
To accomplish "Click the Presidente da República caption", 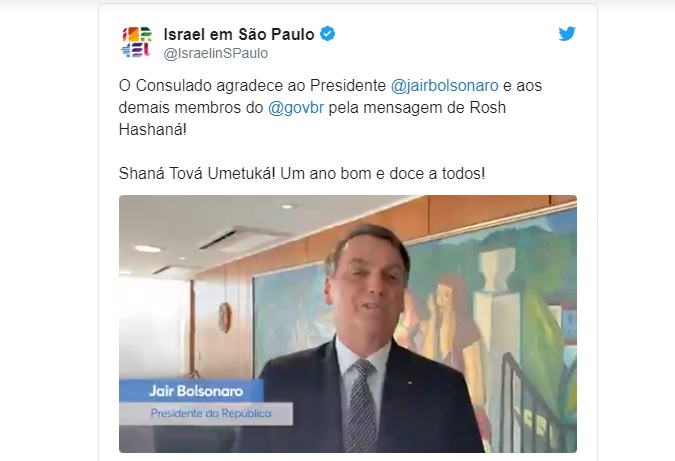I will (x=211, y=414).
